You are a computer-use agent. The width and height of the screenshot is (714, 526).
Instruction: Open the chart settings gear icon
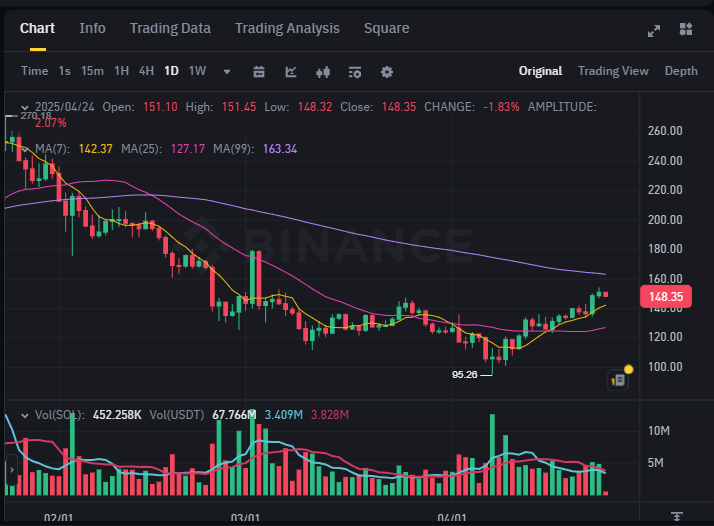387,71
